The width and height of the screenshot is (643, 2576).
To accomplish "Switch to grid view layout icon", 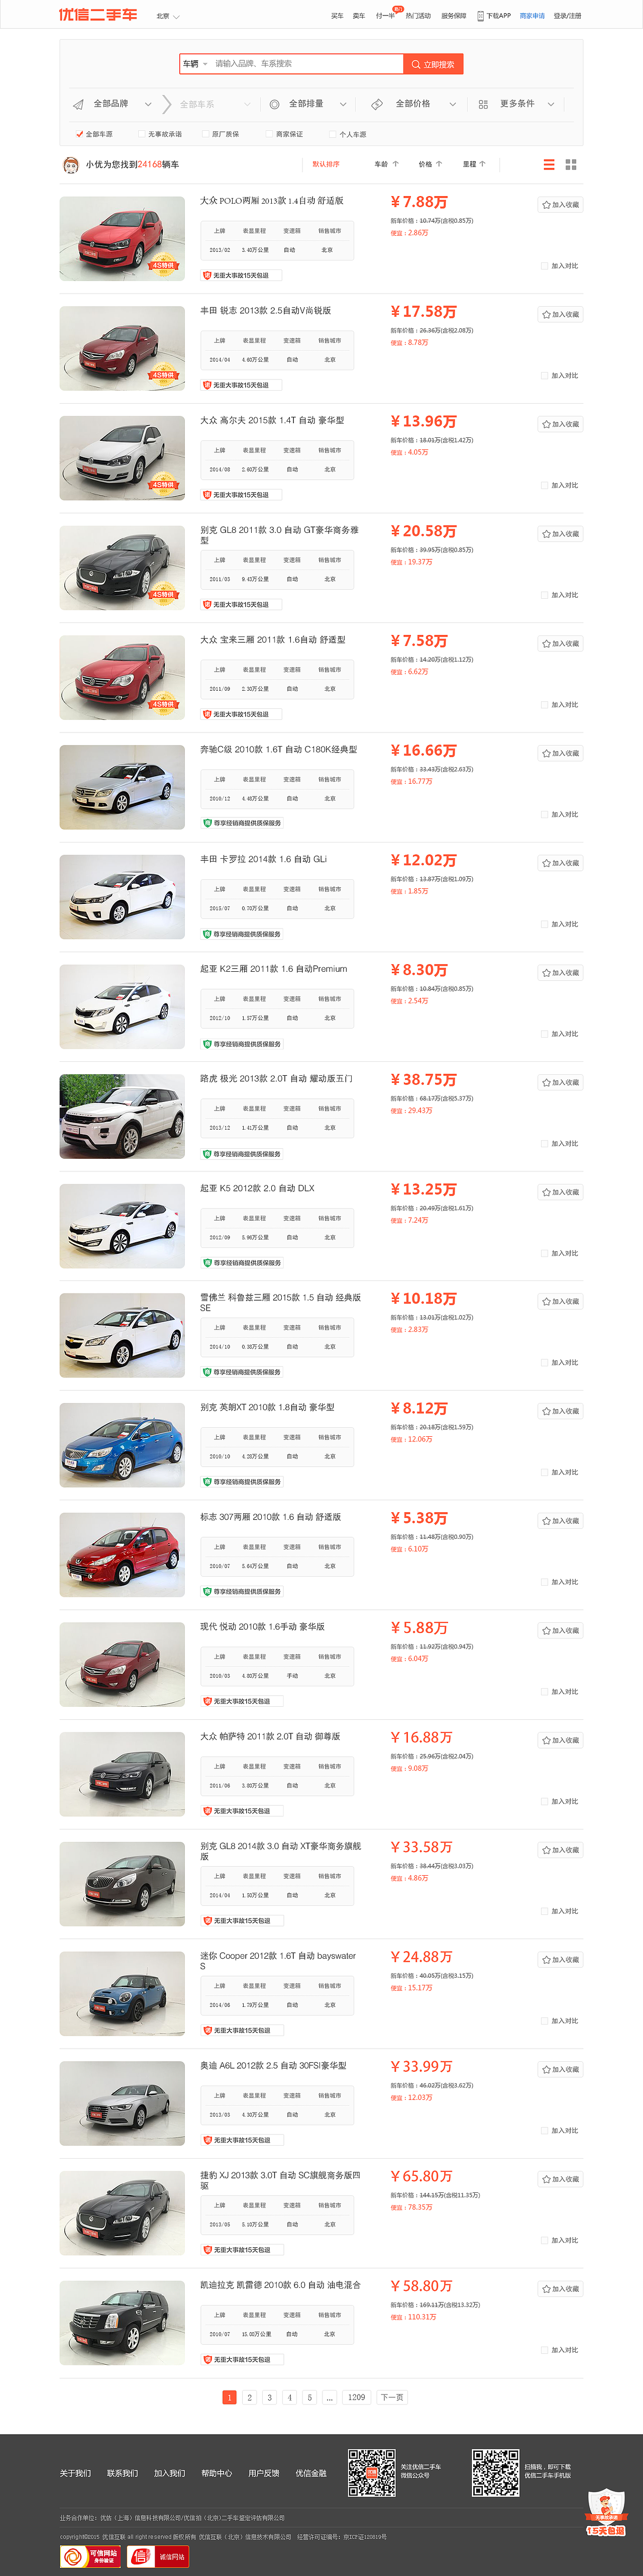I will [571, 164].
